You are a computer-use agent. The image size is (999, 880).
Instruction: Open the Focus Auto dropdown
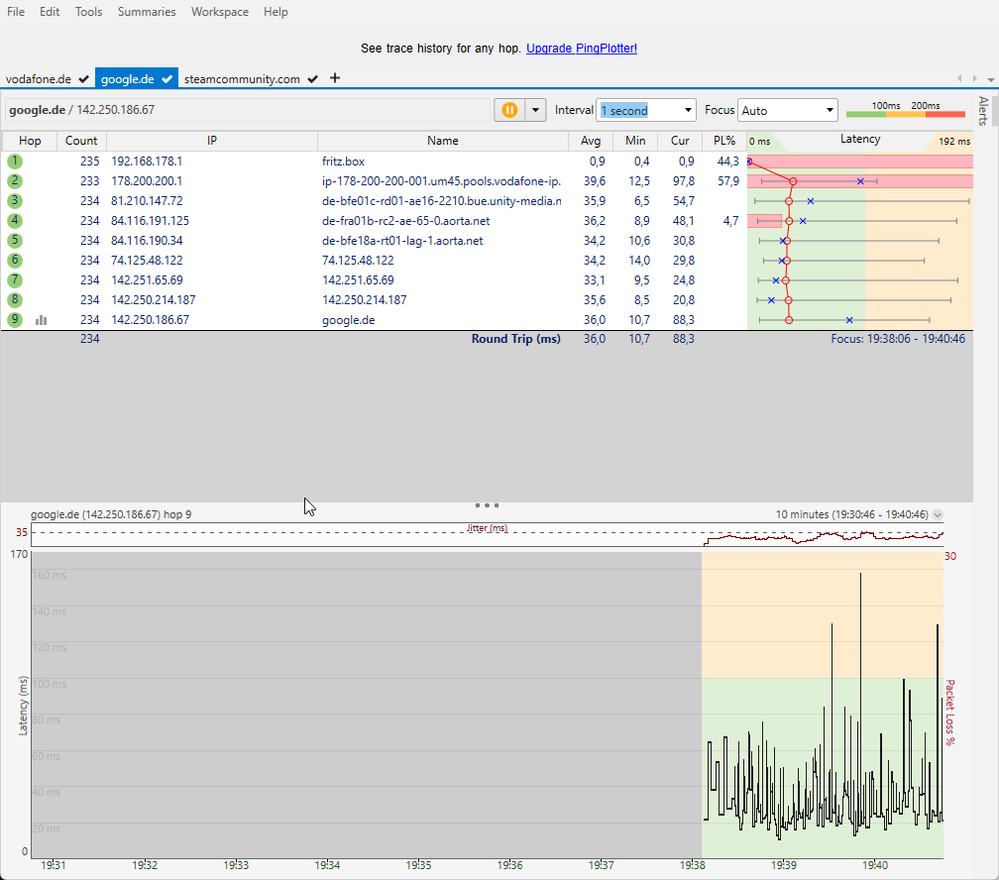[x=787, y=110]
